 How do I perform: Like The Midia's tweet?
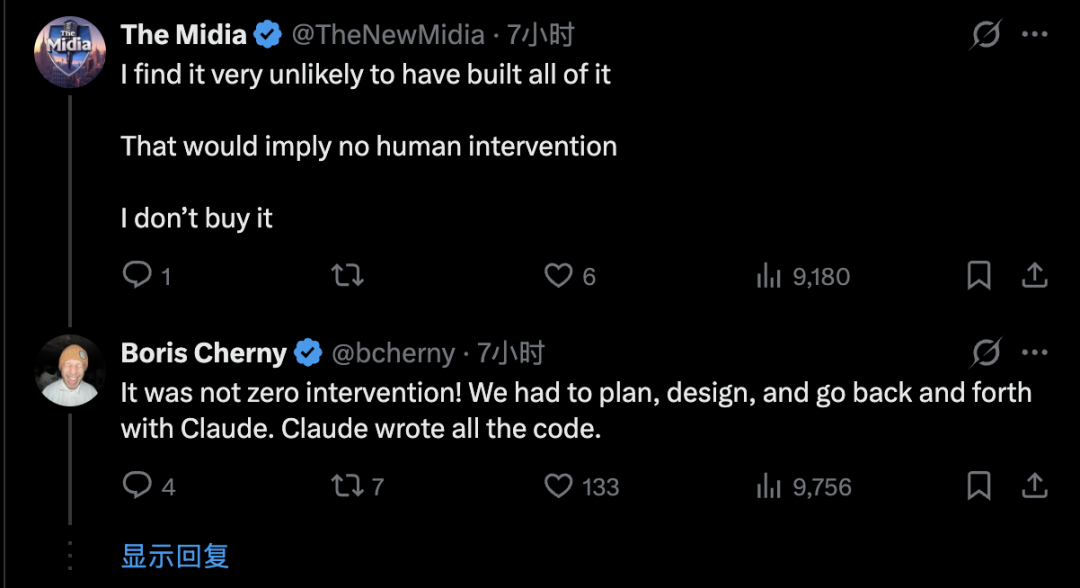[x=557, y=275]
